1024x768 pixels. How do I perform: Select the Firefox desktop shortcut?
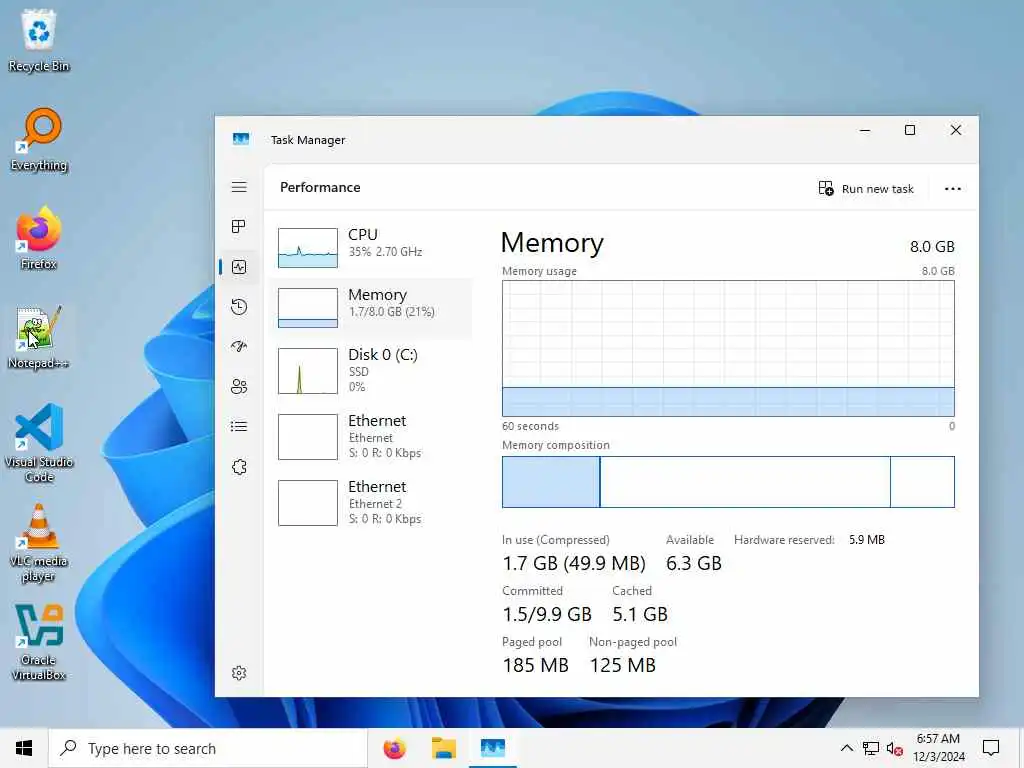(39, 238)
